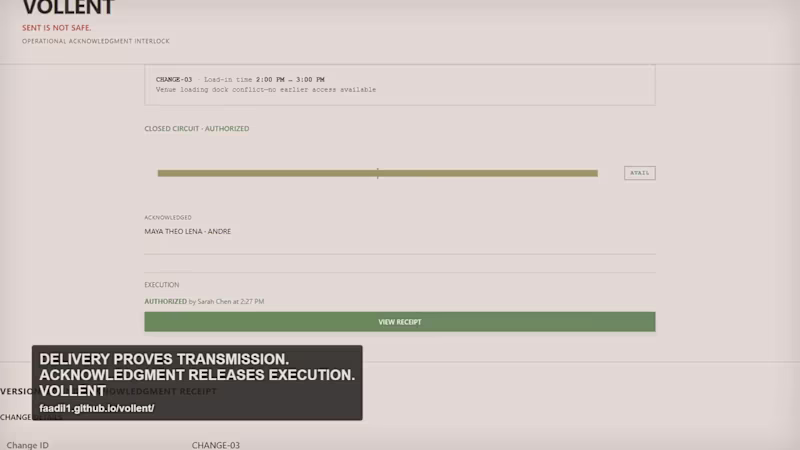Click 'AUTHORIZED by Sarah Chen at 2:27 PM' text

coord(204,302)
